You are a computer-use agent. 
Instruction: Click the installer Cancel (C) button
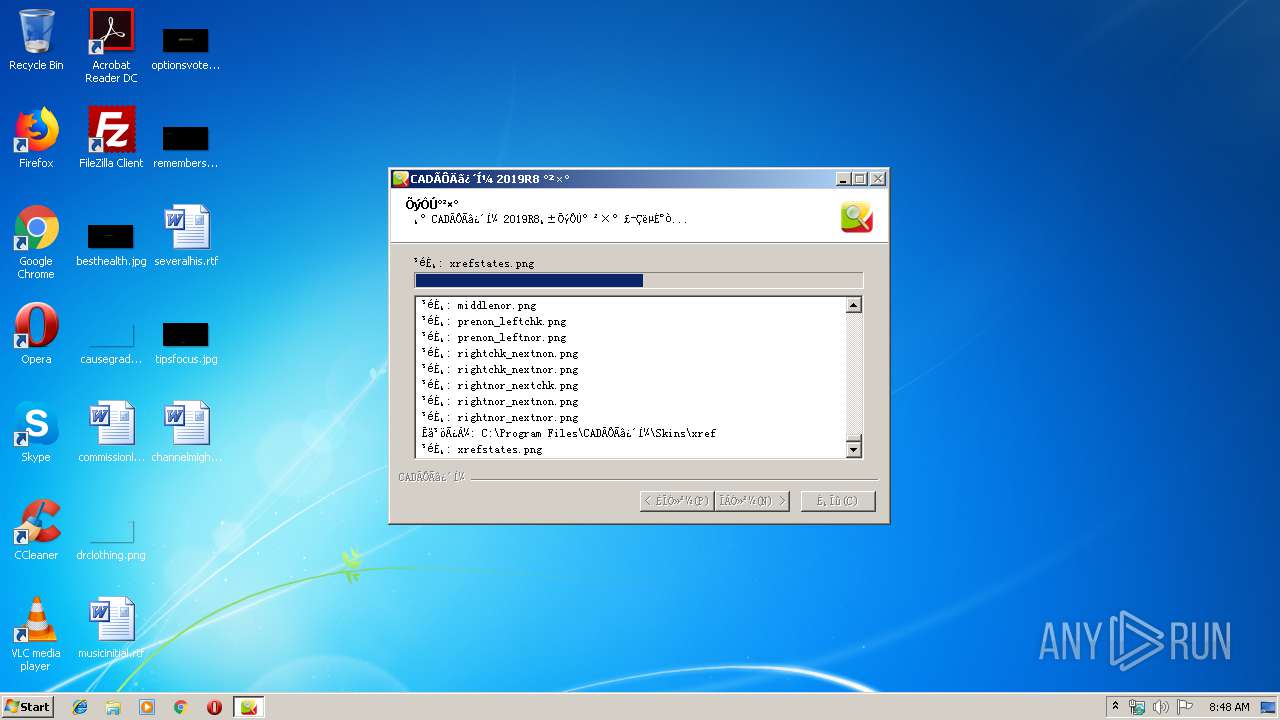click(x=838, y=501)
